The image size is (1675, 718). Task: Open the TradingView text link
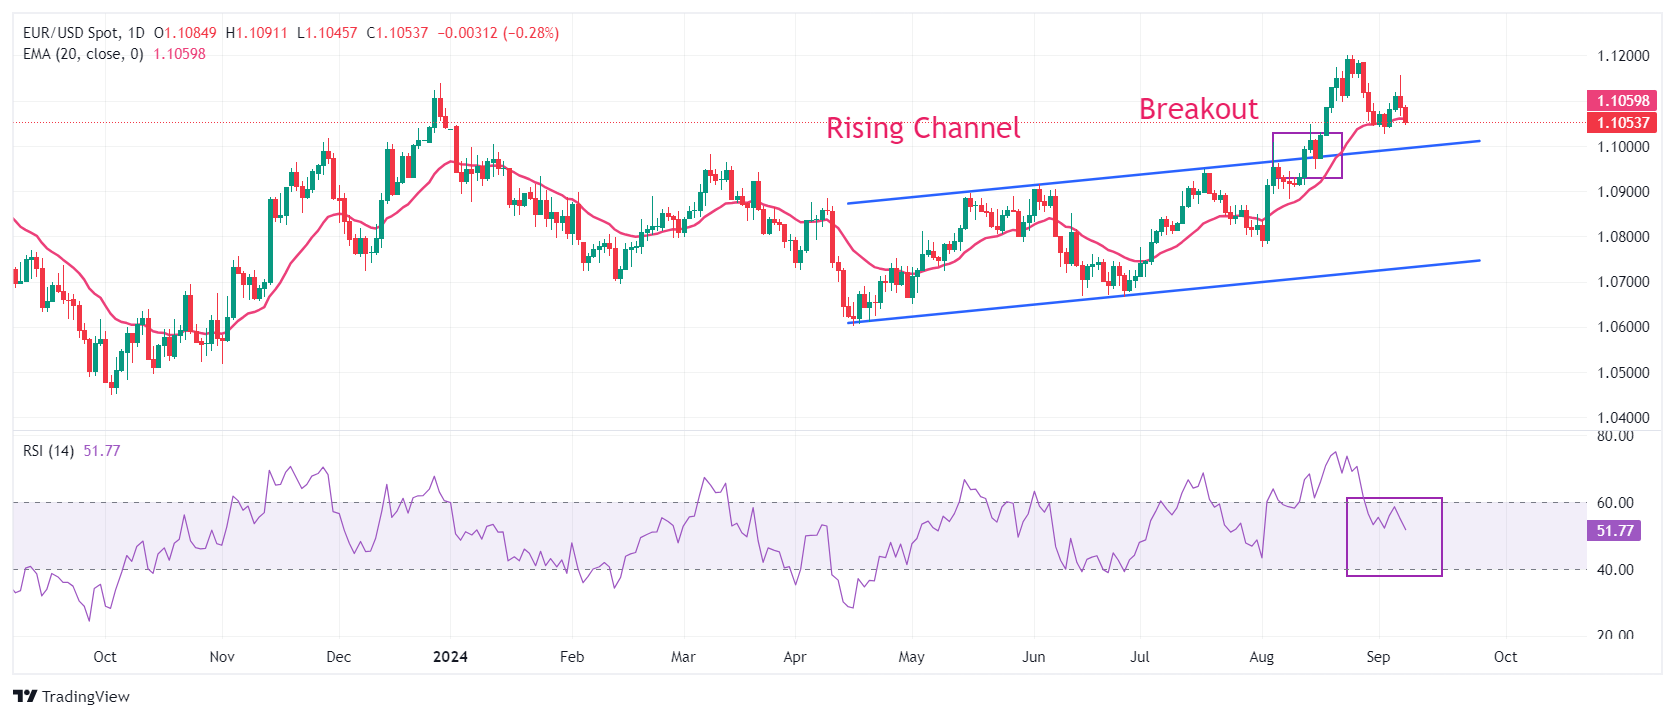point(86,697)
